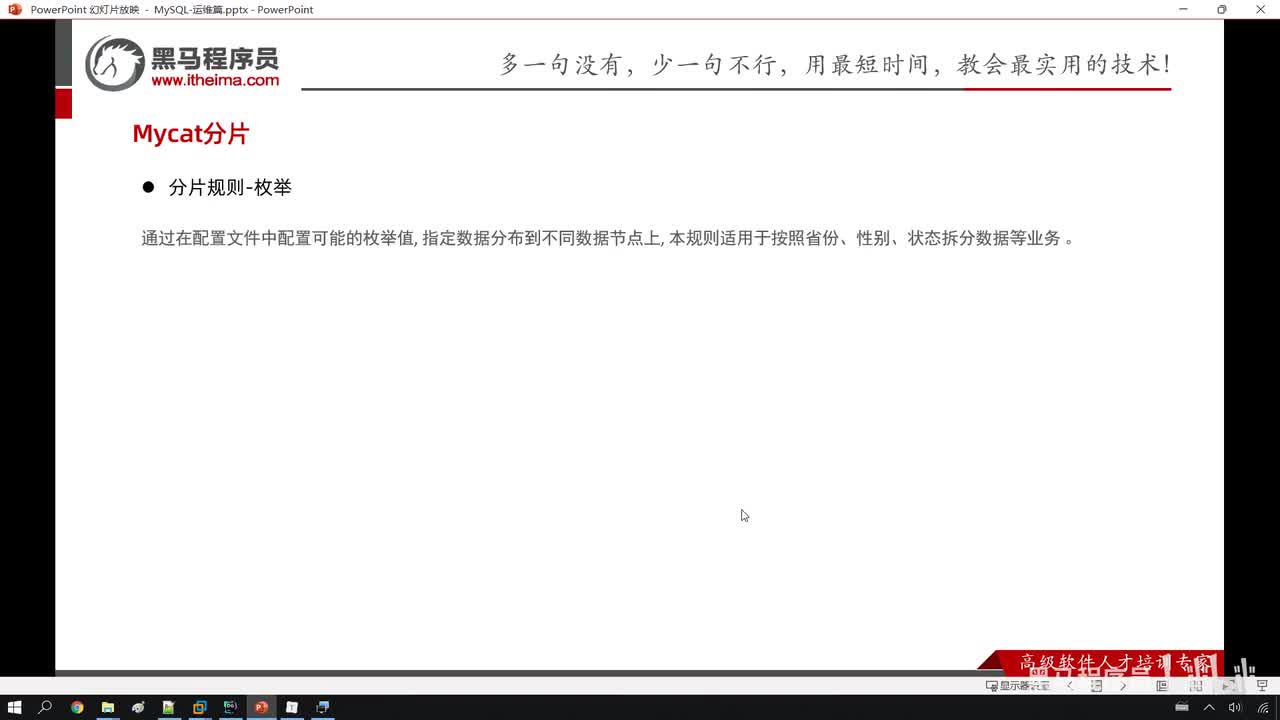
Task: Open the volume speaker control
Action: [1235, 707]
